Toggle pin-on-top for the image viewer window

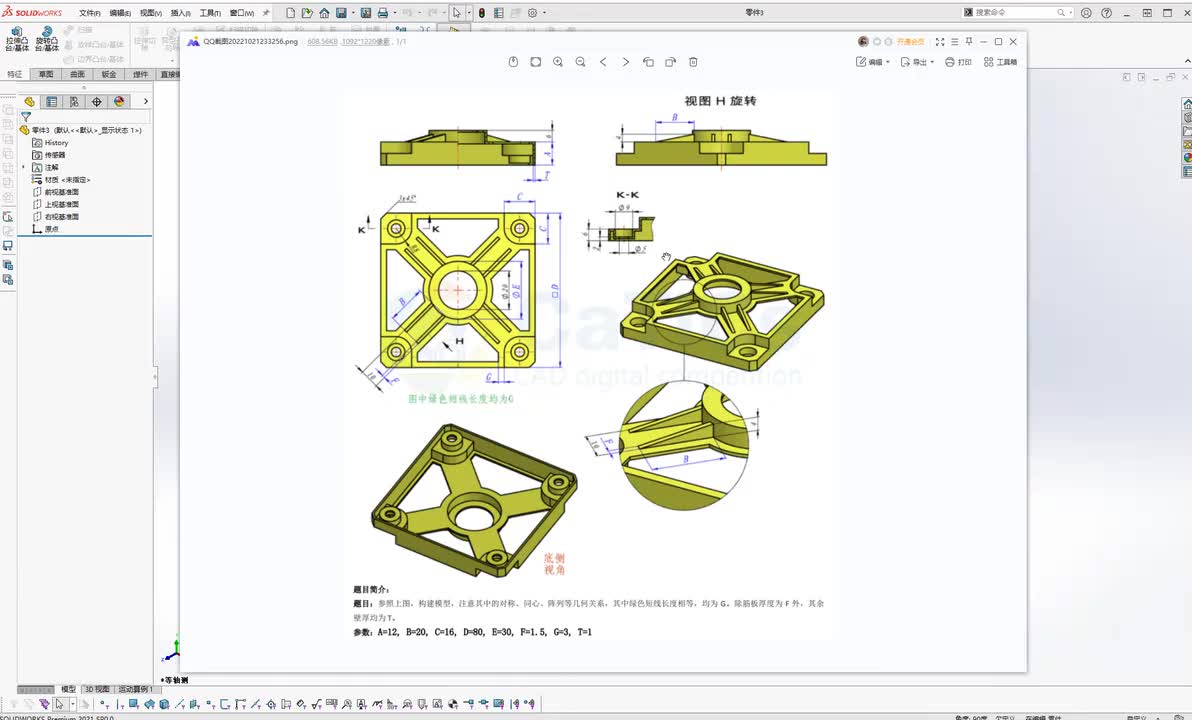tap(969, 42)
